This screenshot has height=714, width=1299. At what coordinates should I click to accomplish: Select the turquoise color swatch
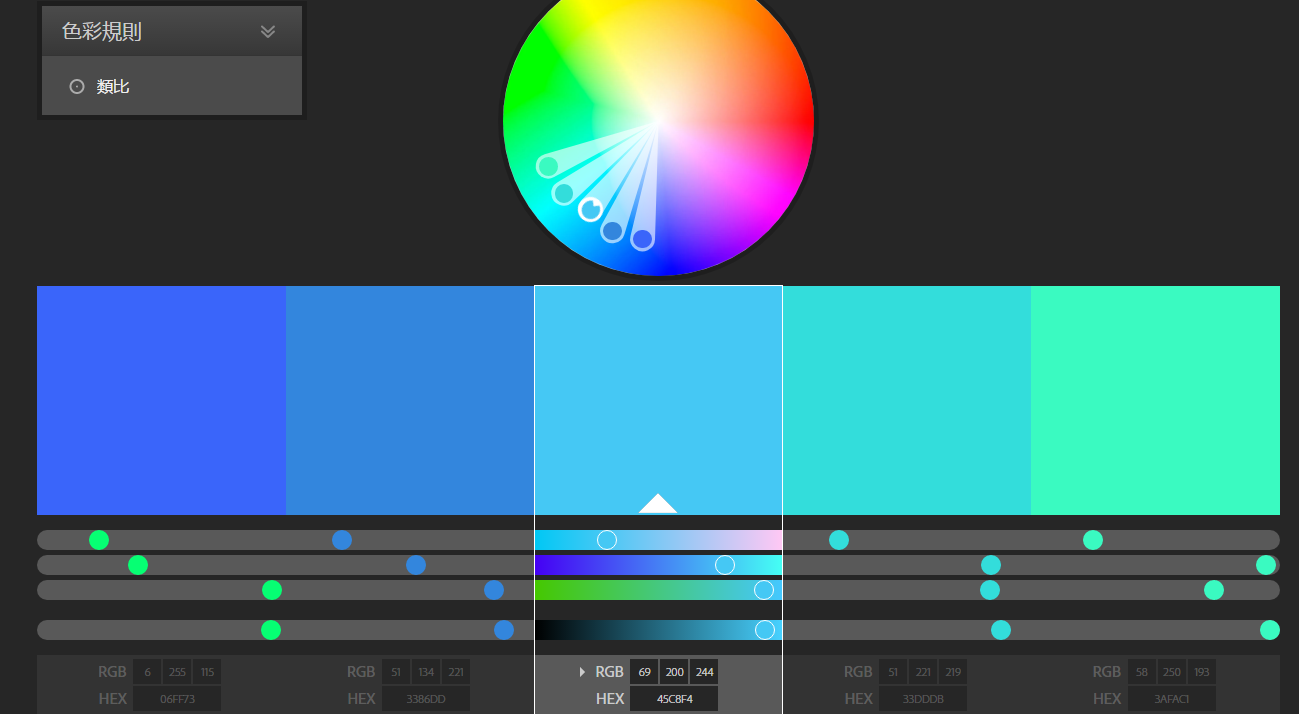pos(907,400)
